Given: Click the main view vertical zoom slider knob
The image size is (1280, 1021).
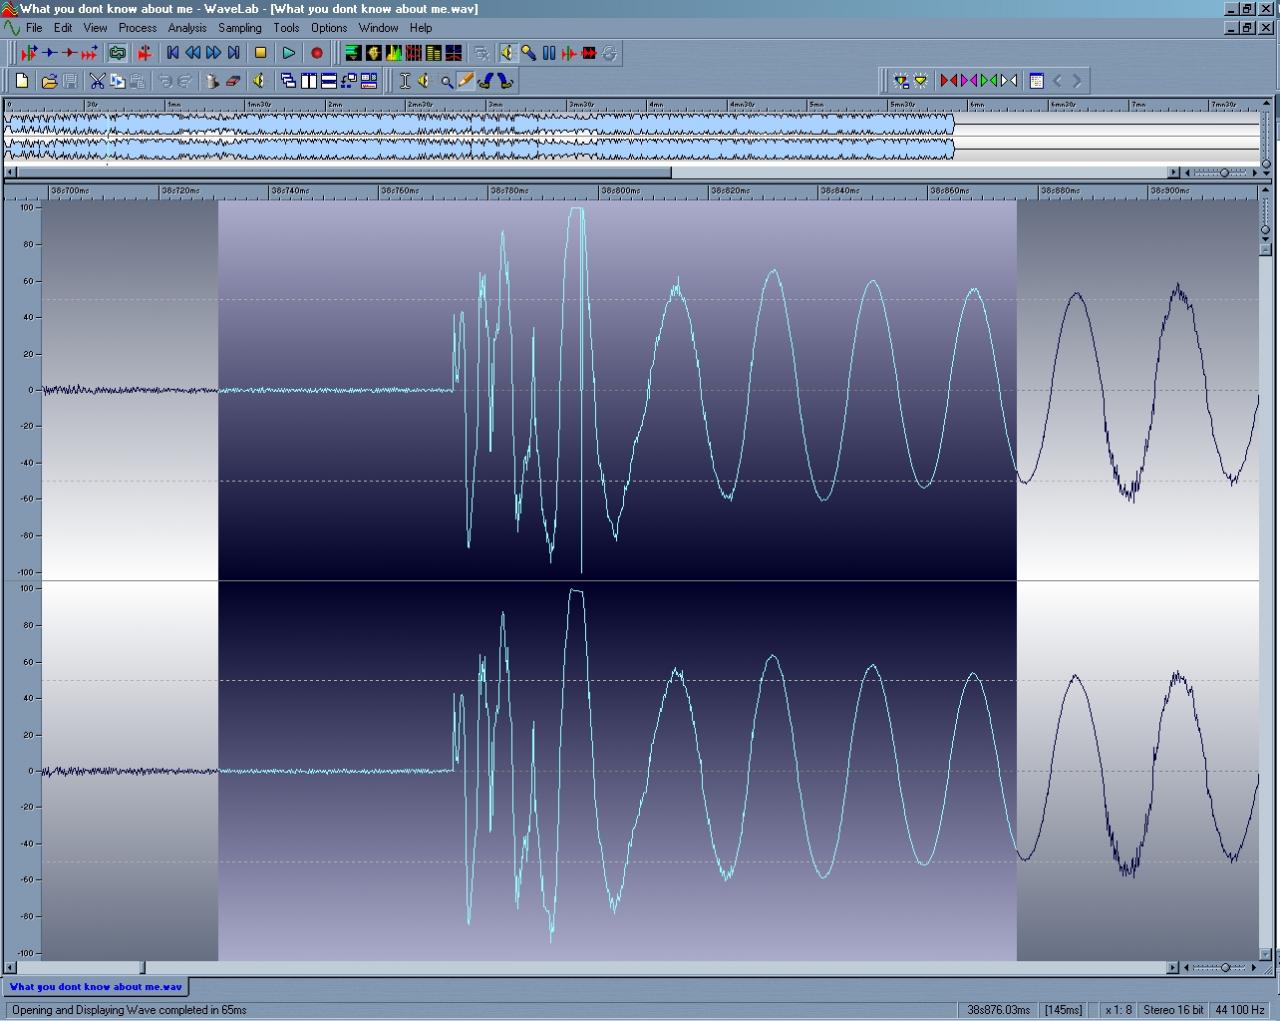Looking at the screenshot, I should pyautogui.click(x=1265, y=230).
